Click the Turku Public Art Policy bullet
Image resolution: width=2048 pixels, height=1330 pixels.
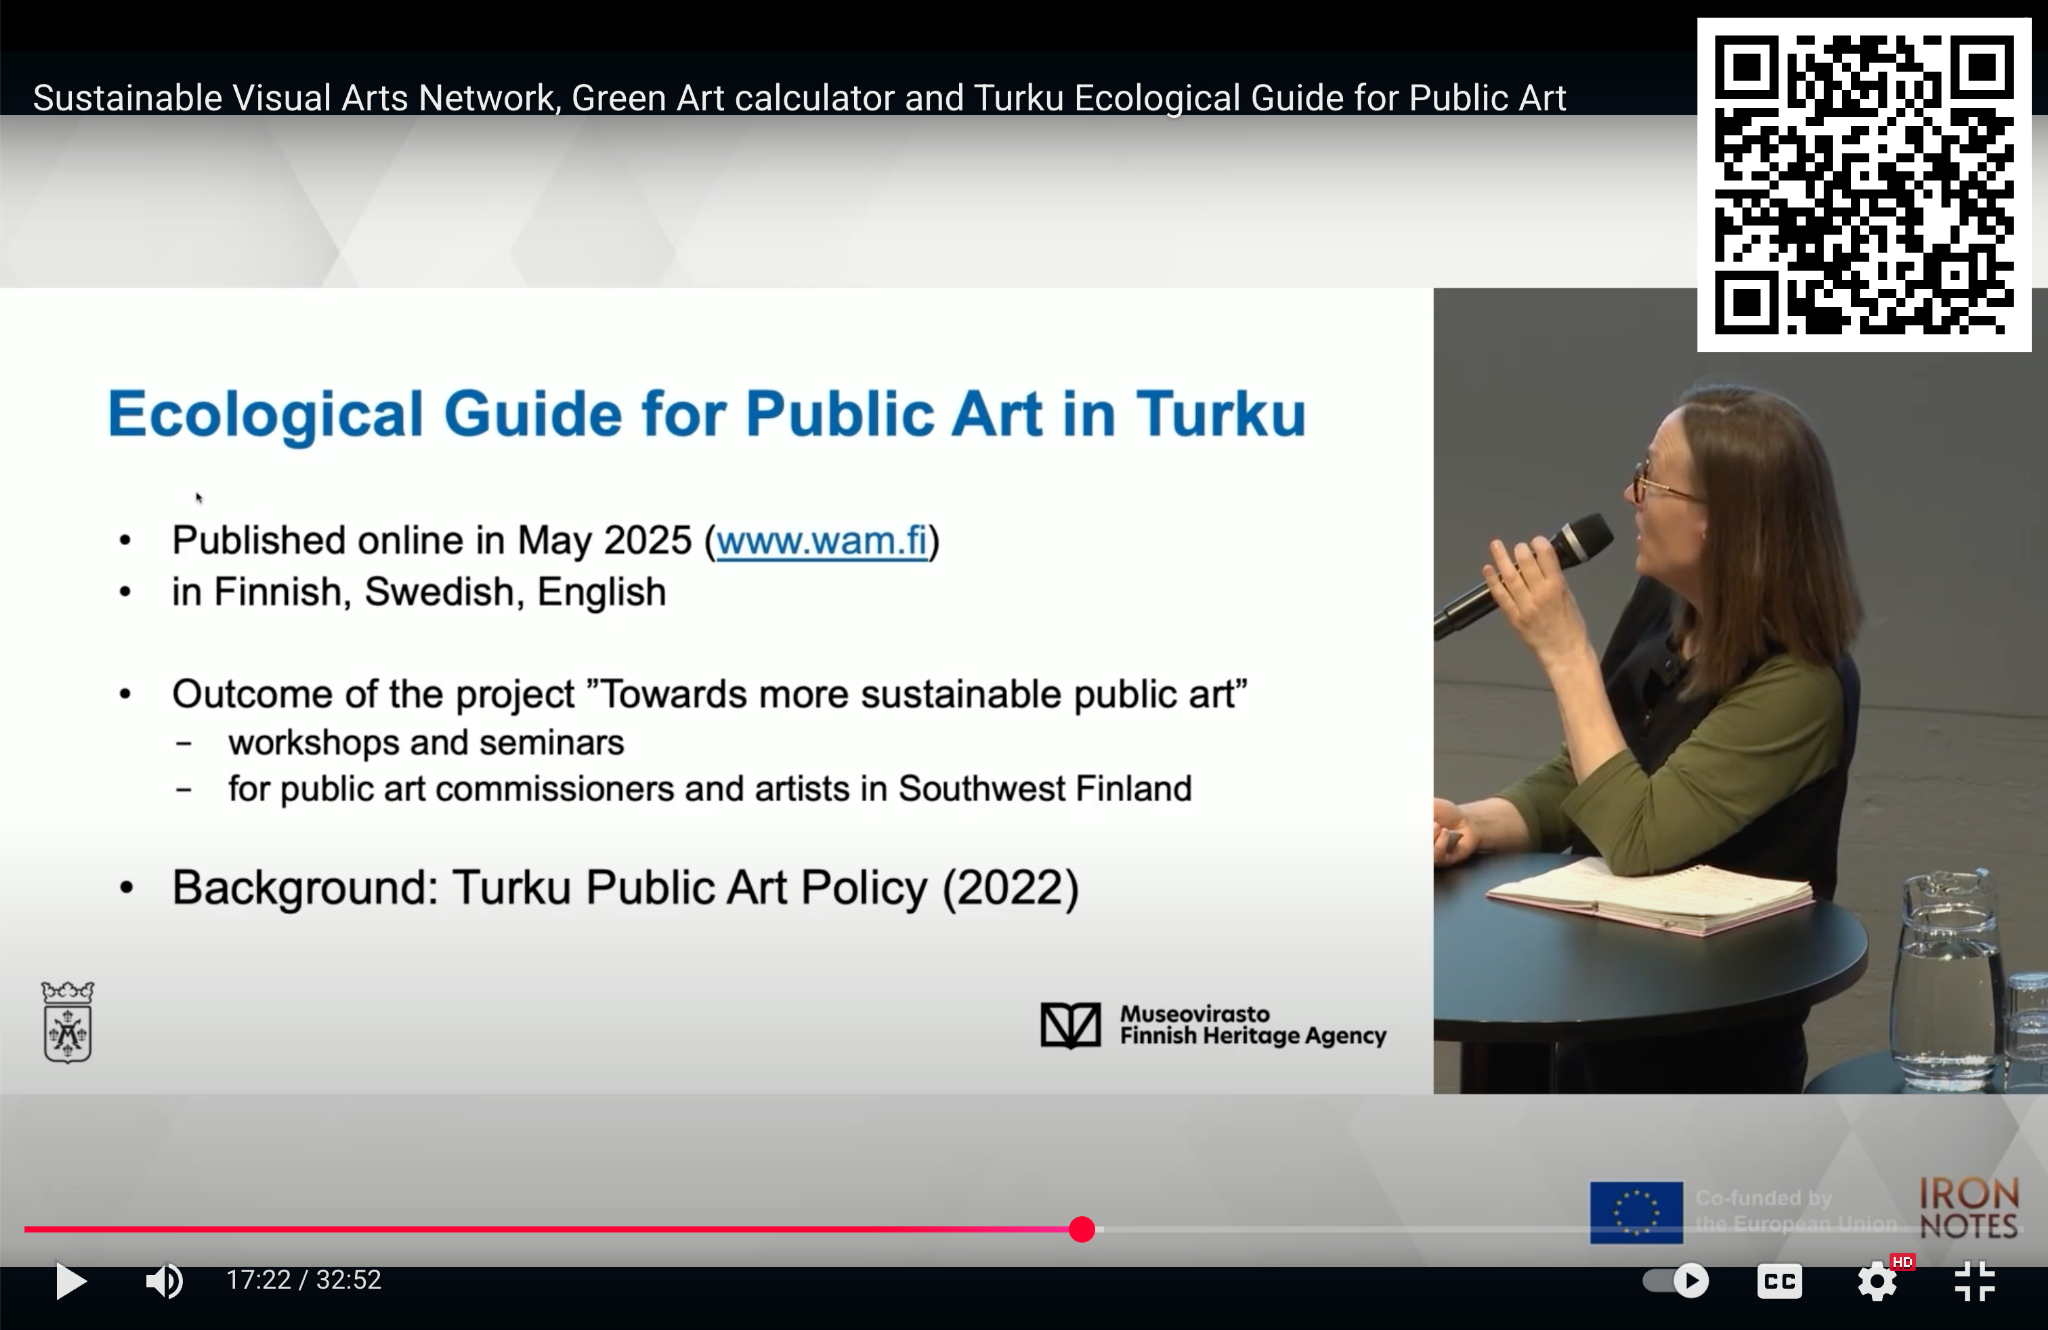tap(625, 888)
